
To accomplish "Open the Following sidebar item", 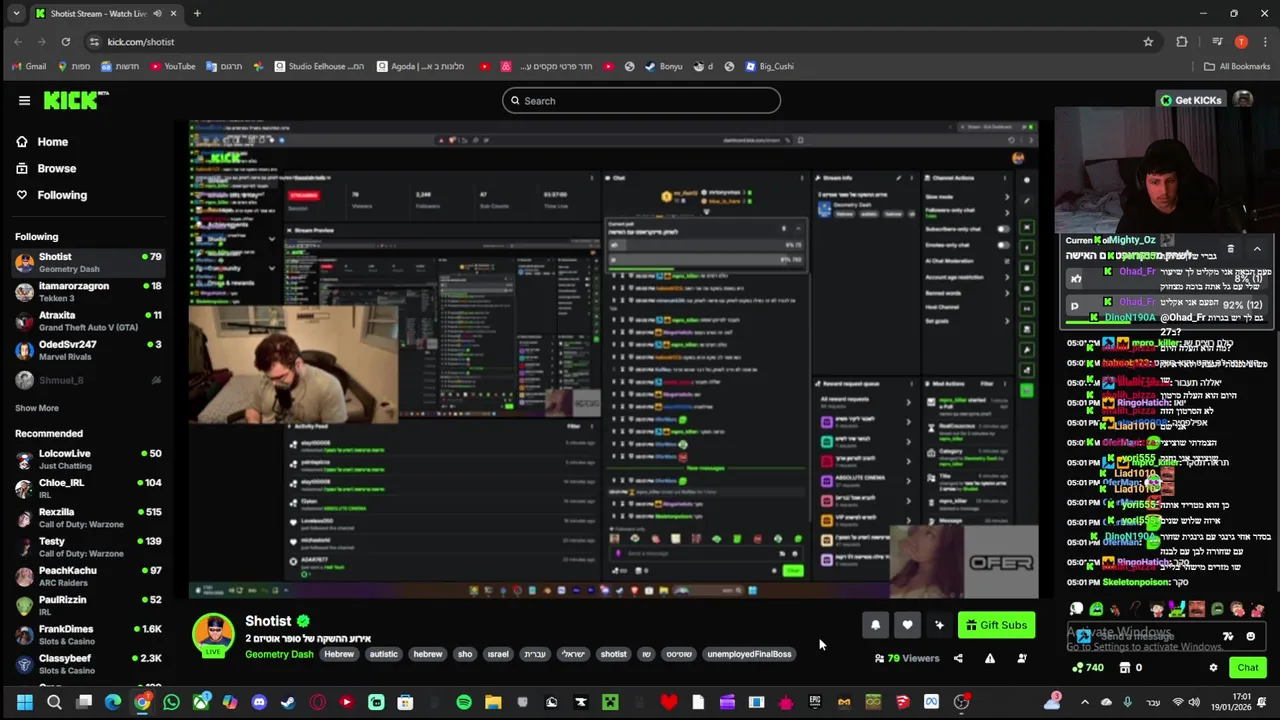I will pyautogui.click(x=62, y=195).
